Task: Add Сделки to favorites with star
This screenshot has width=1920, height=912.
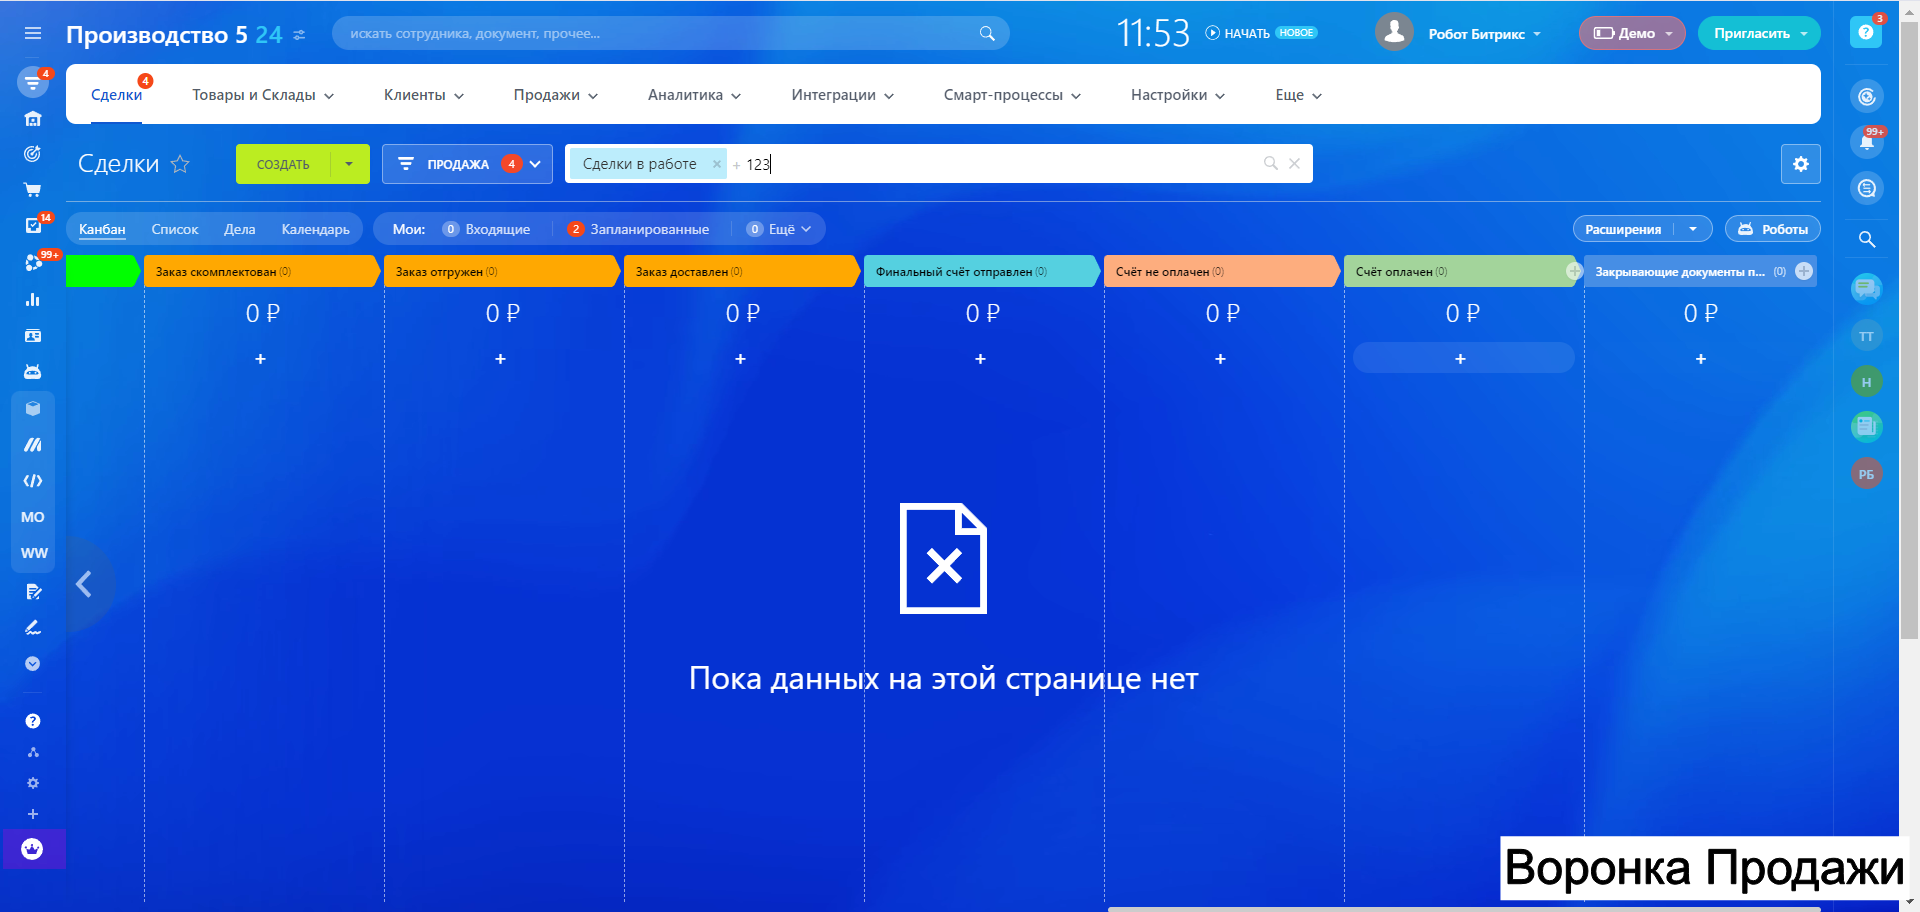Action: click(x=180, y=164)
